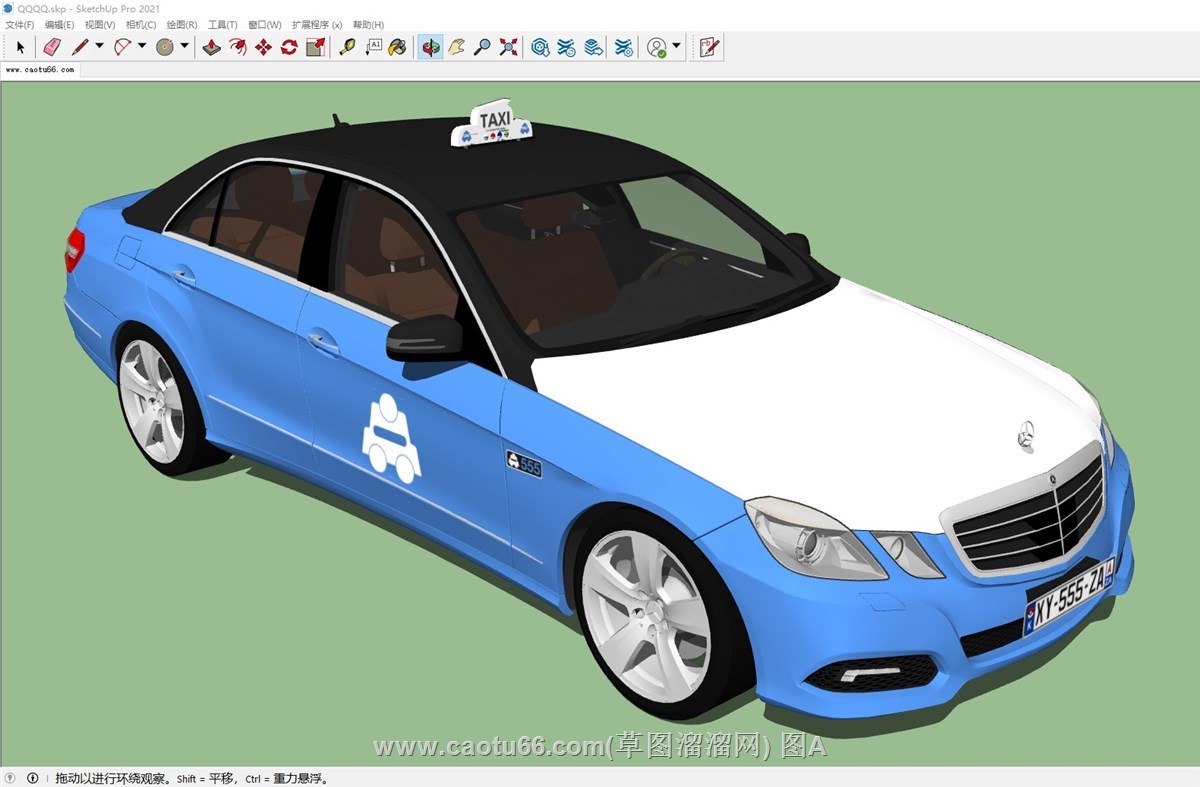Select the Paint Bucket tool

coord(397,47)
